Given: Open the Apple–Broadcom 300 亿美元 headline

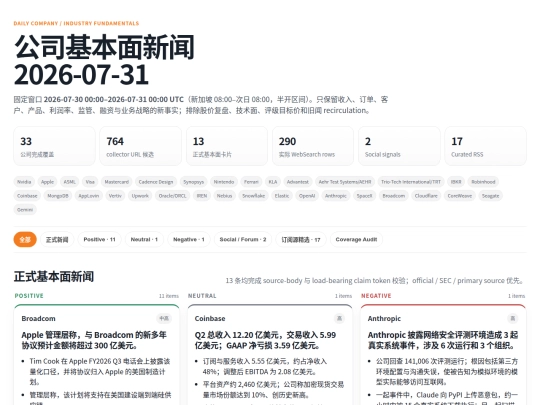Looking at the screenshot, I should (x=94, y=340).
